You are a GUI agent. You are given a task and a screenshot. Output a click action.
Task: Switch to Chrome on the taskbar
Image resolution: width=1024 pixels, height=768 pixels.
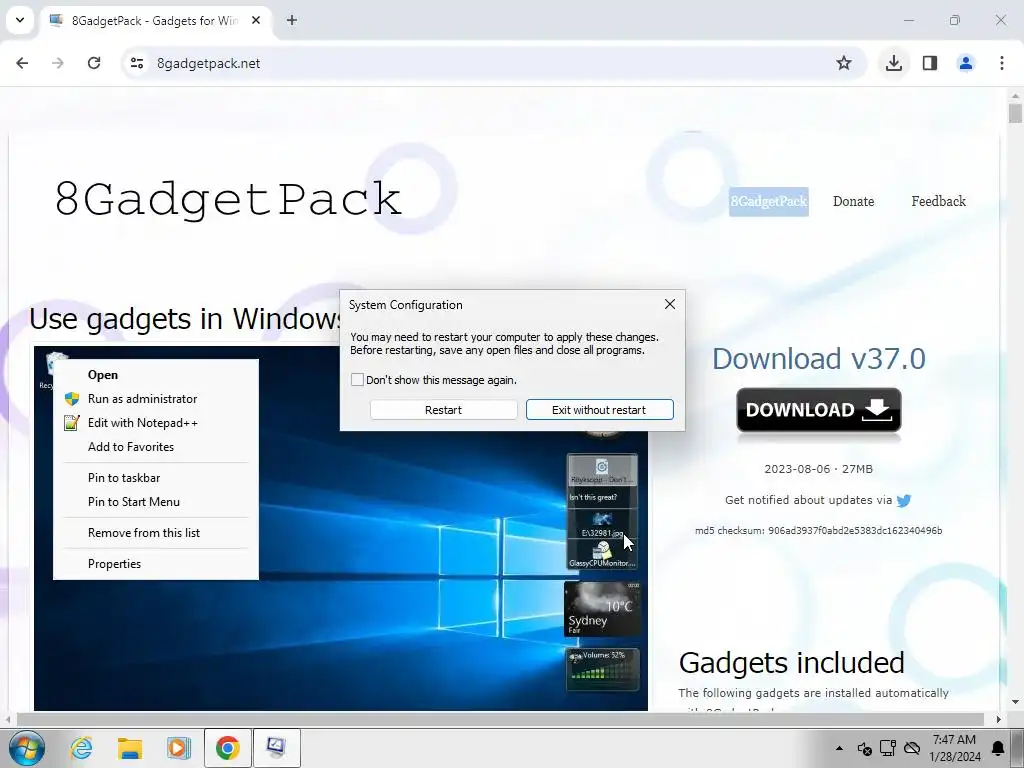coord(228,748)
